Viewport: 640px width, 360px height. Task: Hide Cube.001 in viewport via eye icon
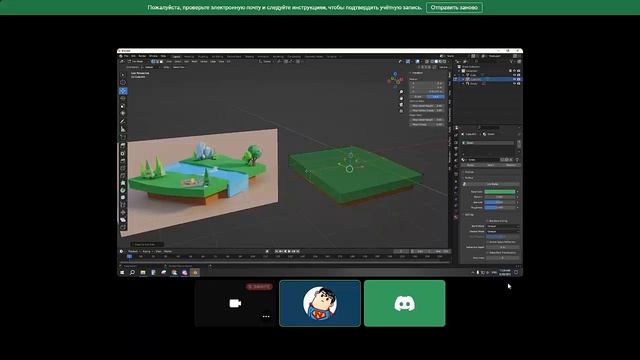click(515, 79)
